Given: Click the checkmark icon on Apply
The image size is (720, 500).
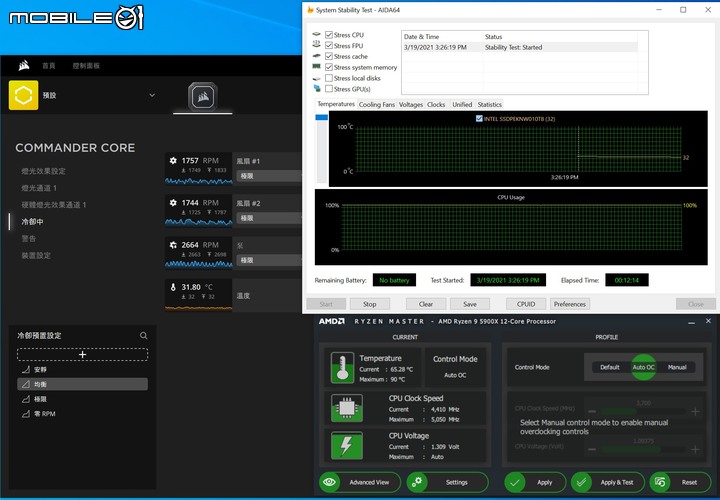Looking at the screenshot, I should tap(515, 483).
